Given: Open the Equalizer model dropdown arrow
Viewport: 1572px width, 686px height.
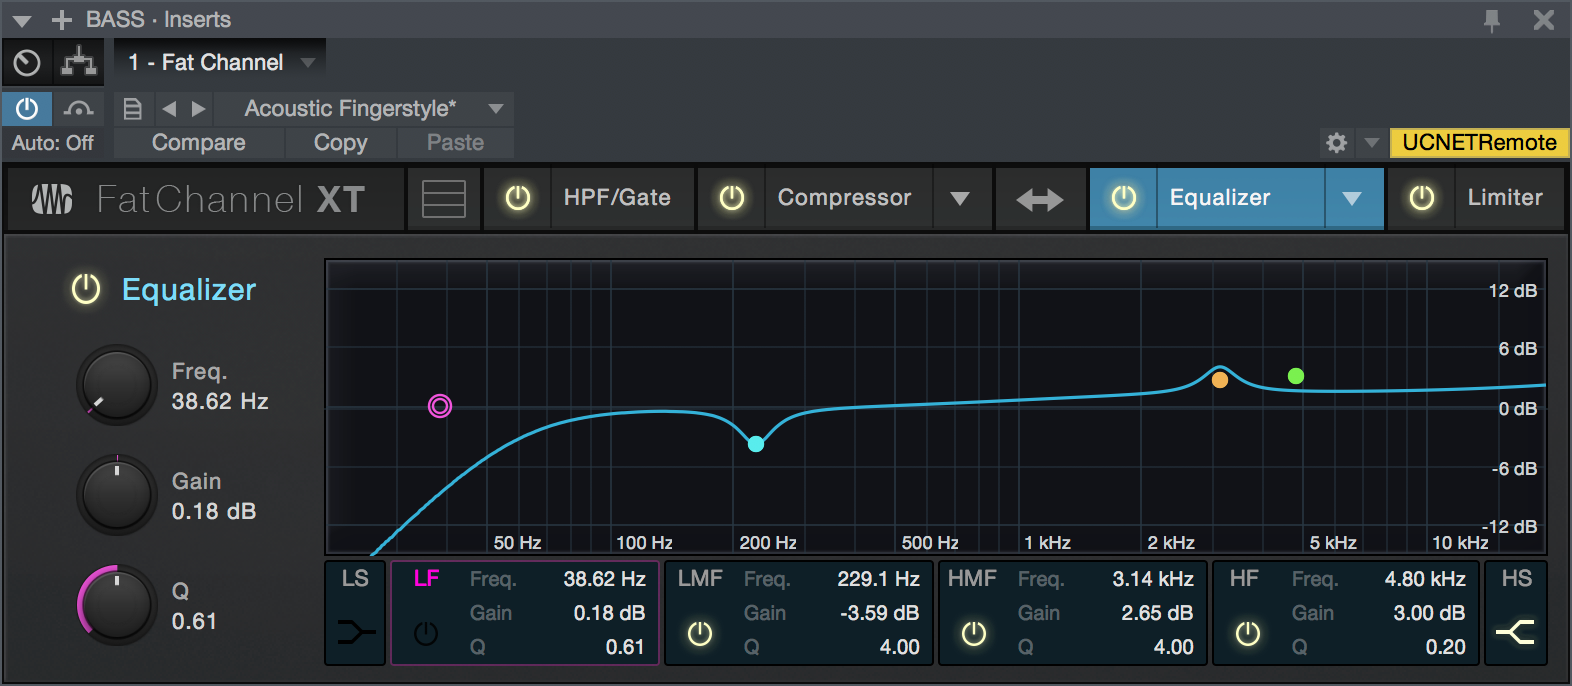Looking at the screenshot, I should (x=1352, y=199).
